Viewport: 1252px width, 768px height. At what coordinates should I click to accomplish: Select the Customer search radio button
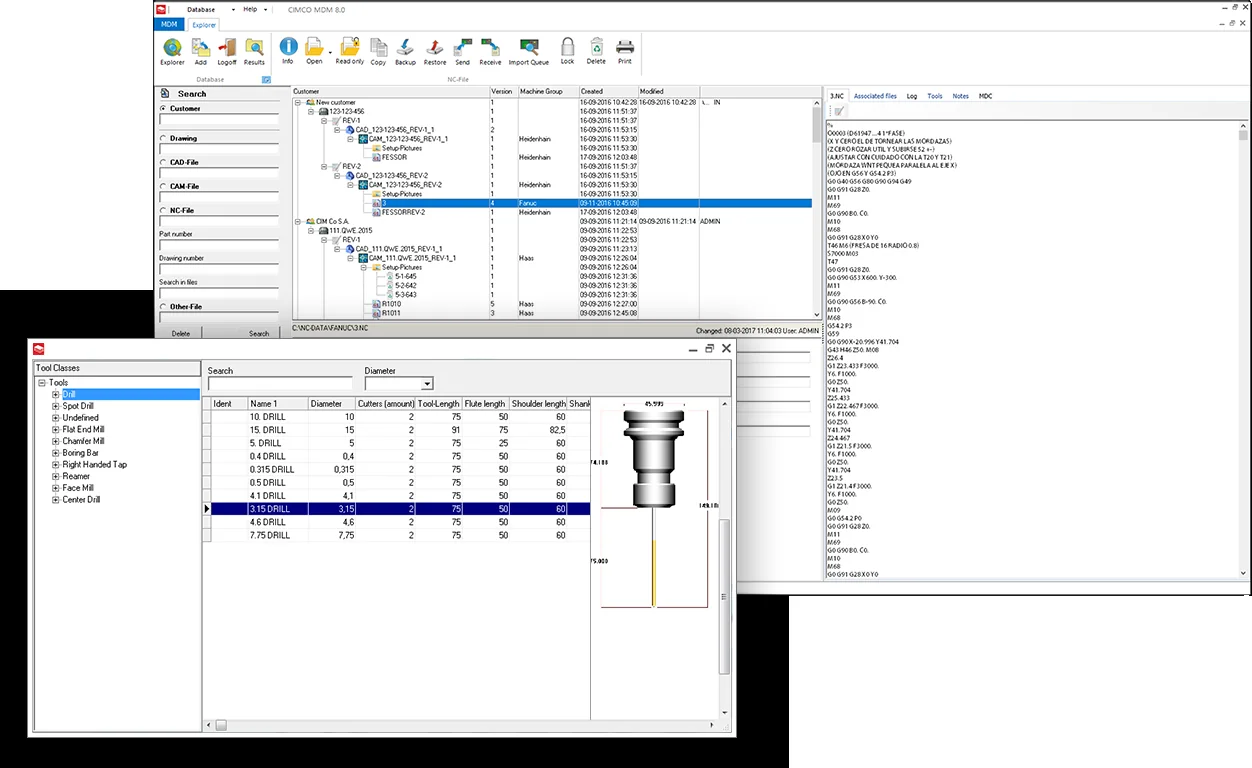[x=164, y=108]
